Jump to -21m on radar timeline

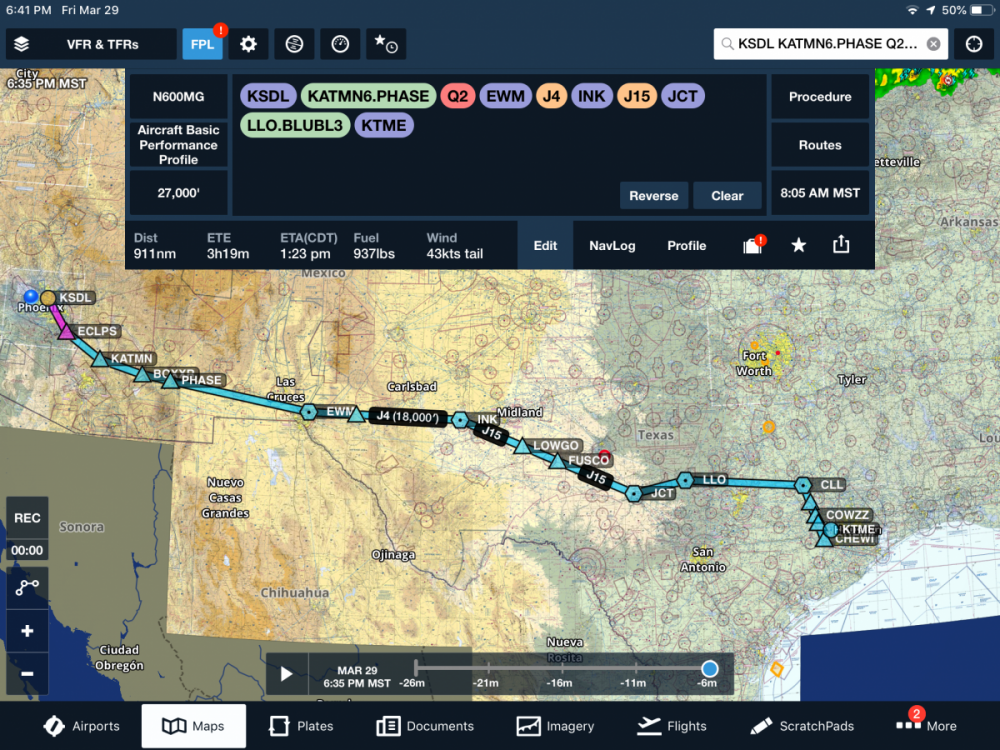(486, 682)
